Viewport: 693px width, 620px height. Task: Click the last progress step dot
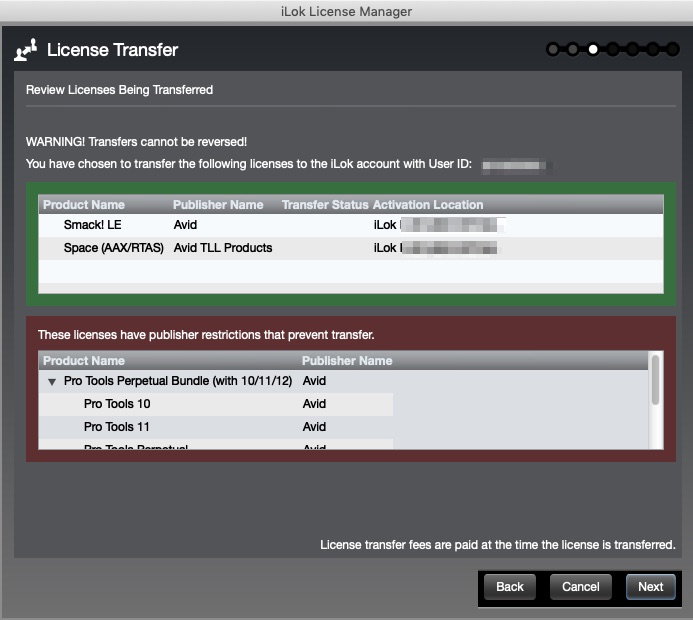pyautogui.click(x=673, y=49)
